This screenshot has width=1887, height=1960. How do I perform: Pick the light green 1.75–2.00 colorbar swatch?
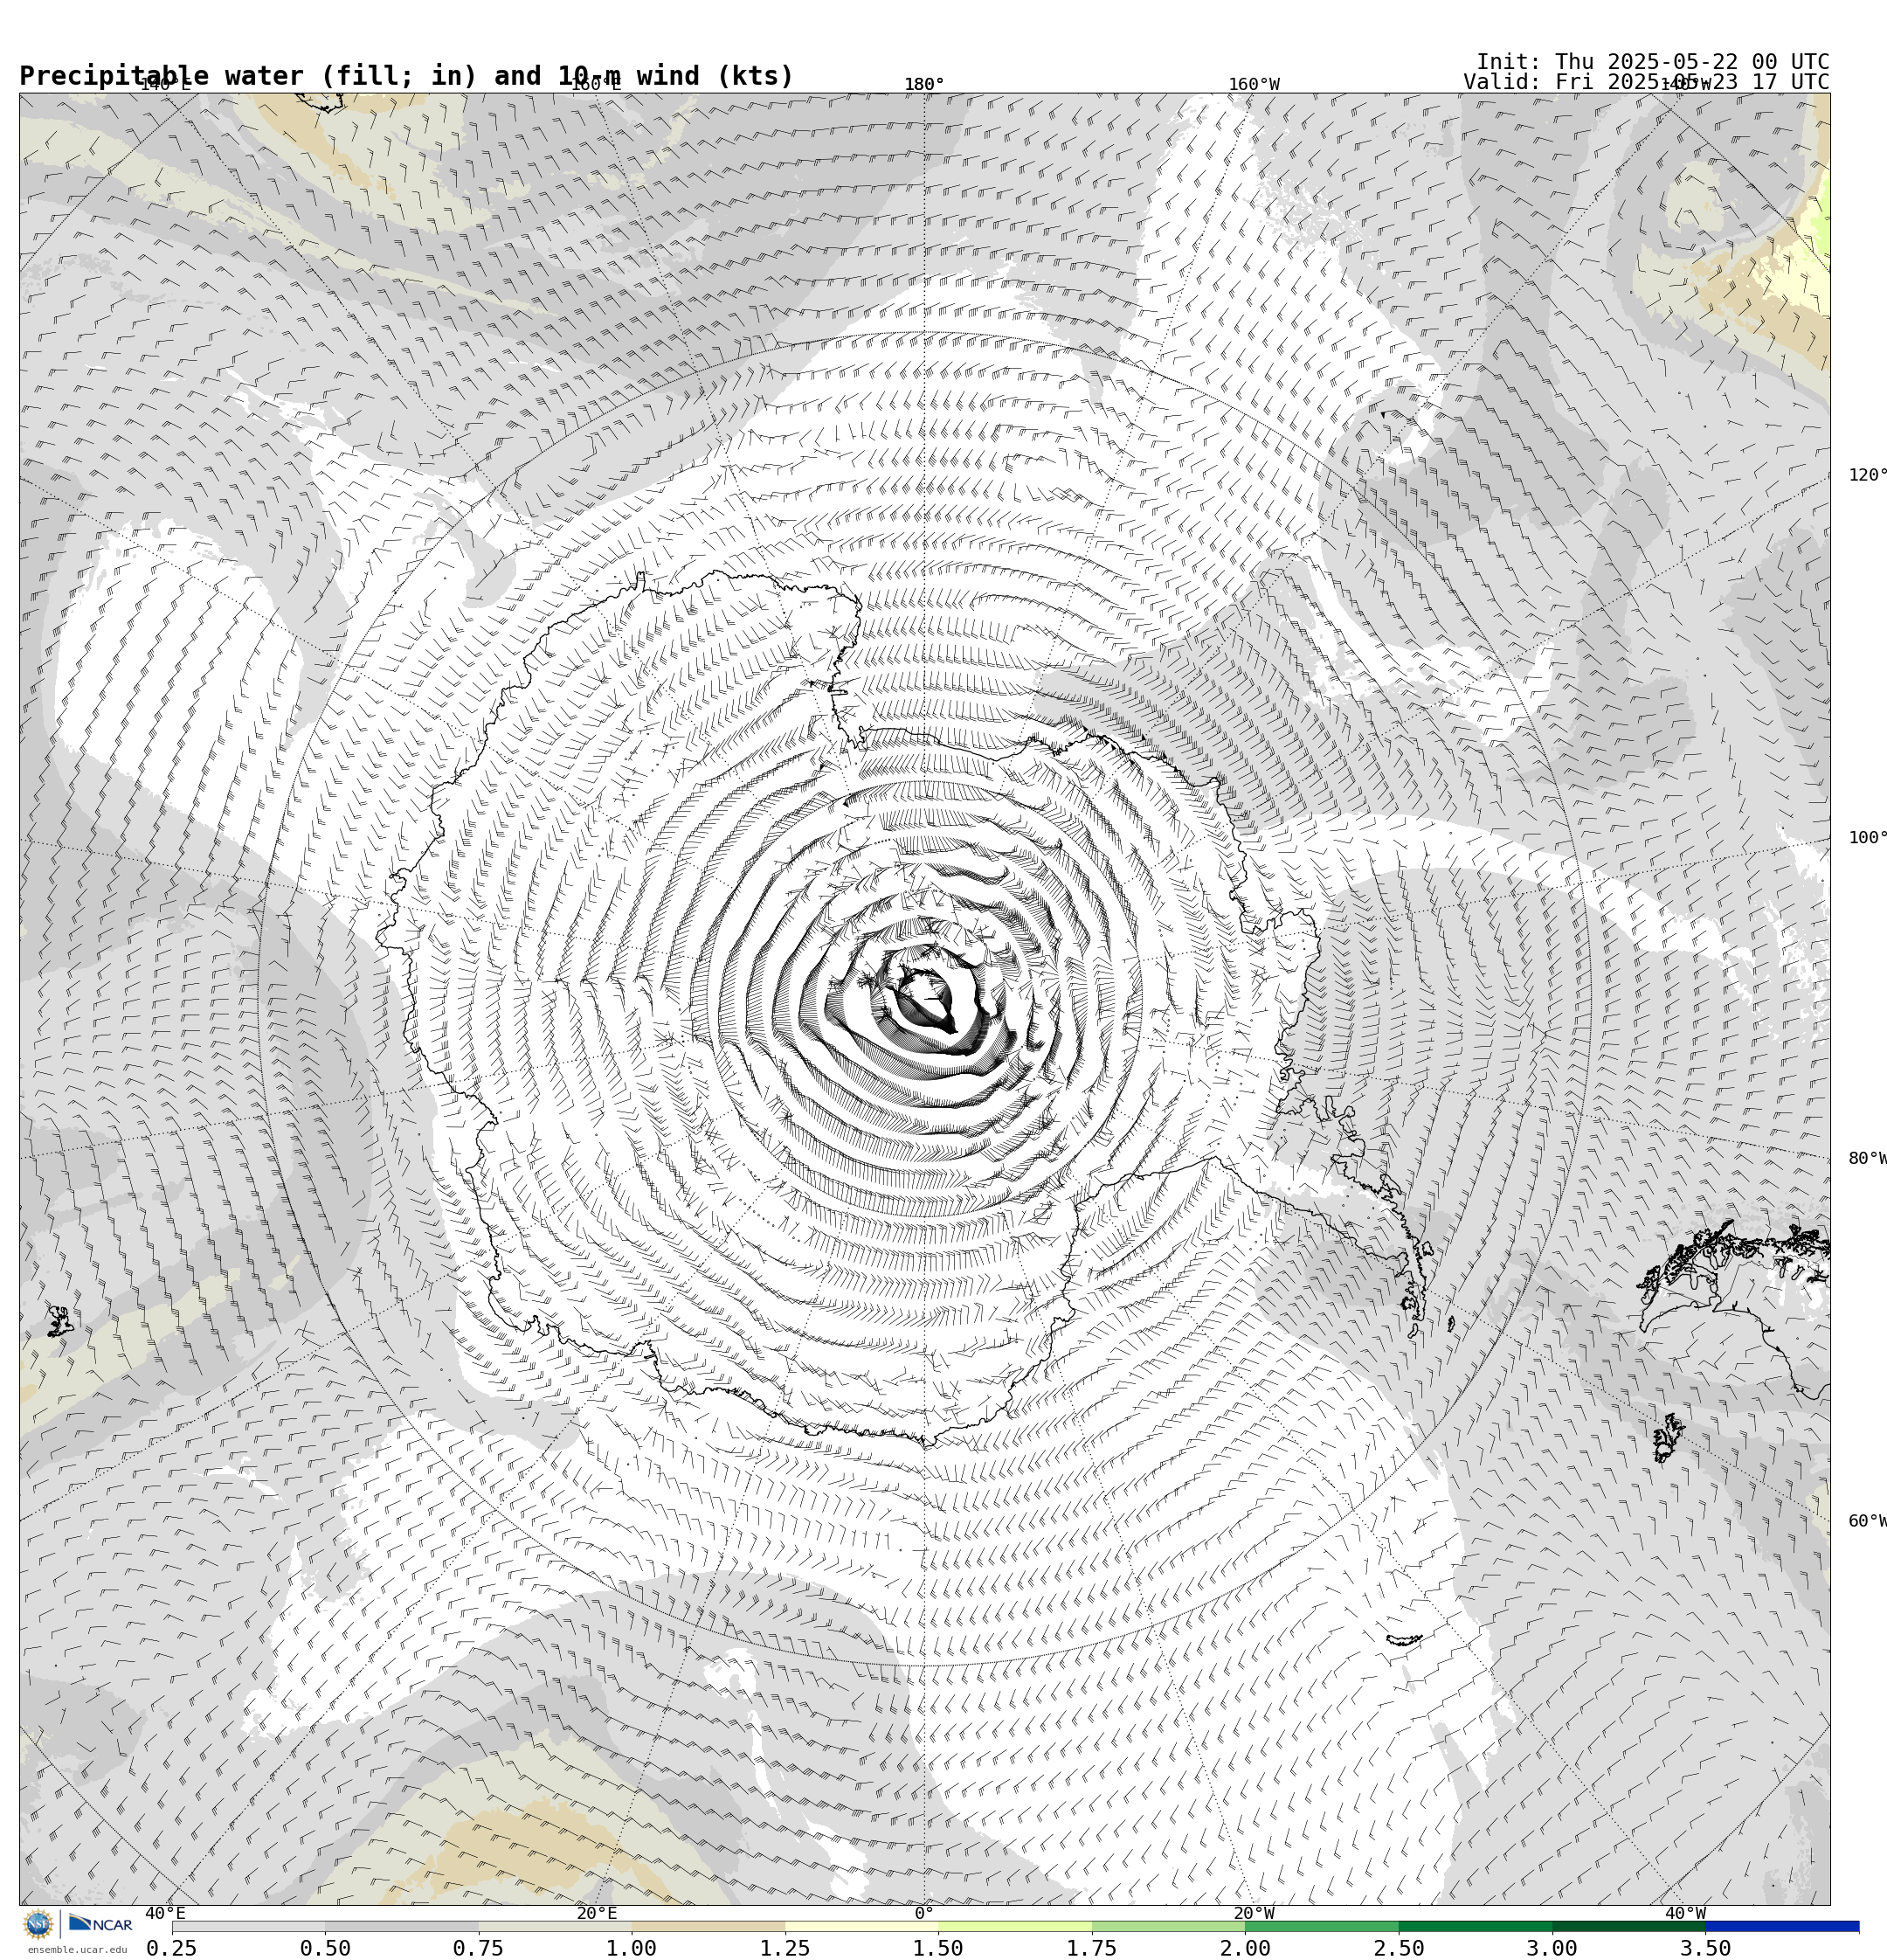1168,1926
